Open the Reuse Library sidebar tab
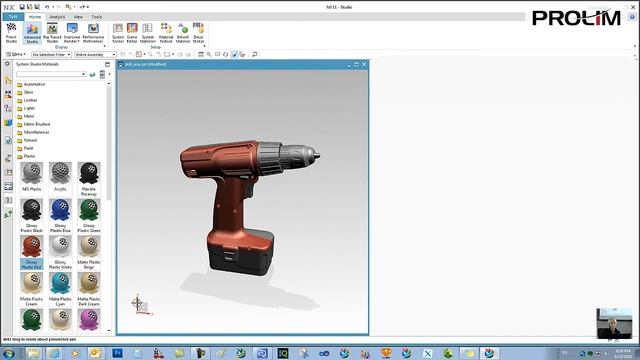This screenshot has height=360, width=640. (x=8, y=122)
